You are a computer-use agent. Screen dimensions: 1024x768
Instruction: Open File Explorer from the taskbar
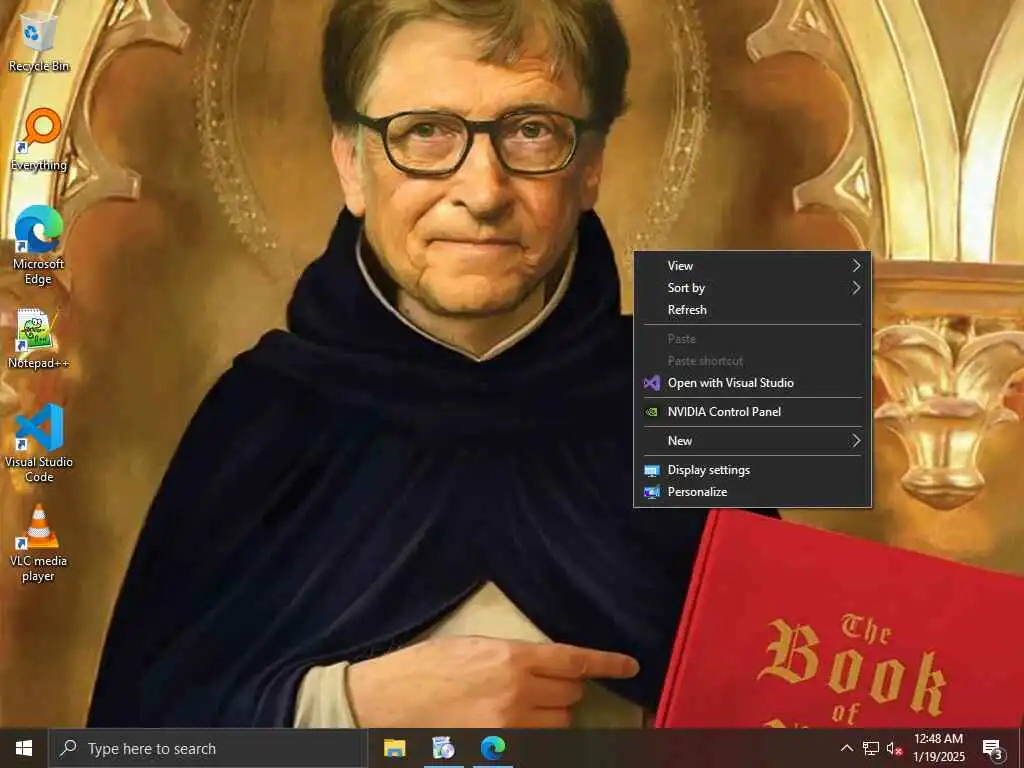pyautogui.click(x=394, y=748)
